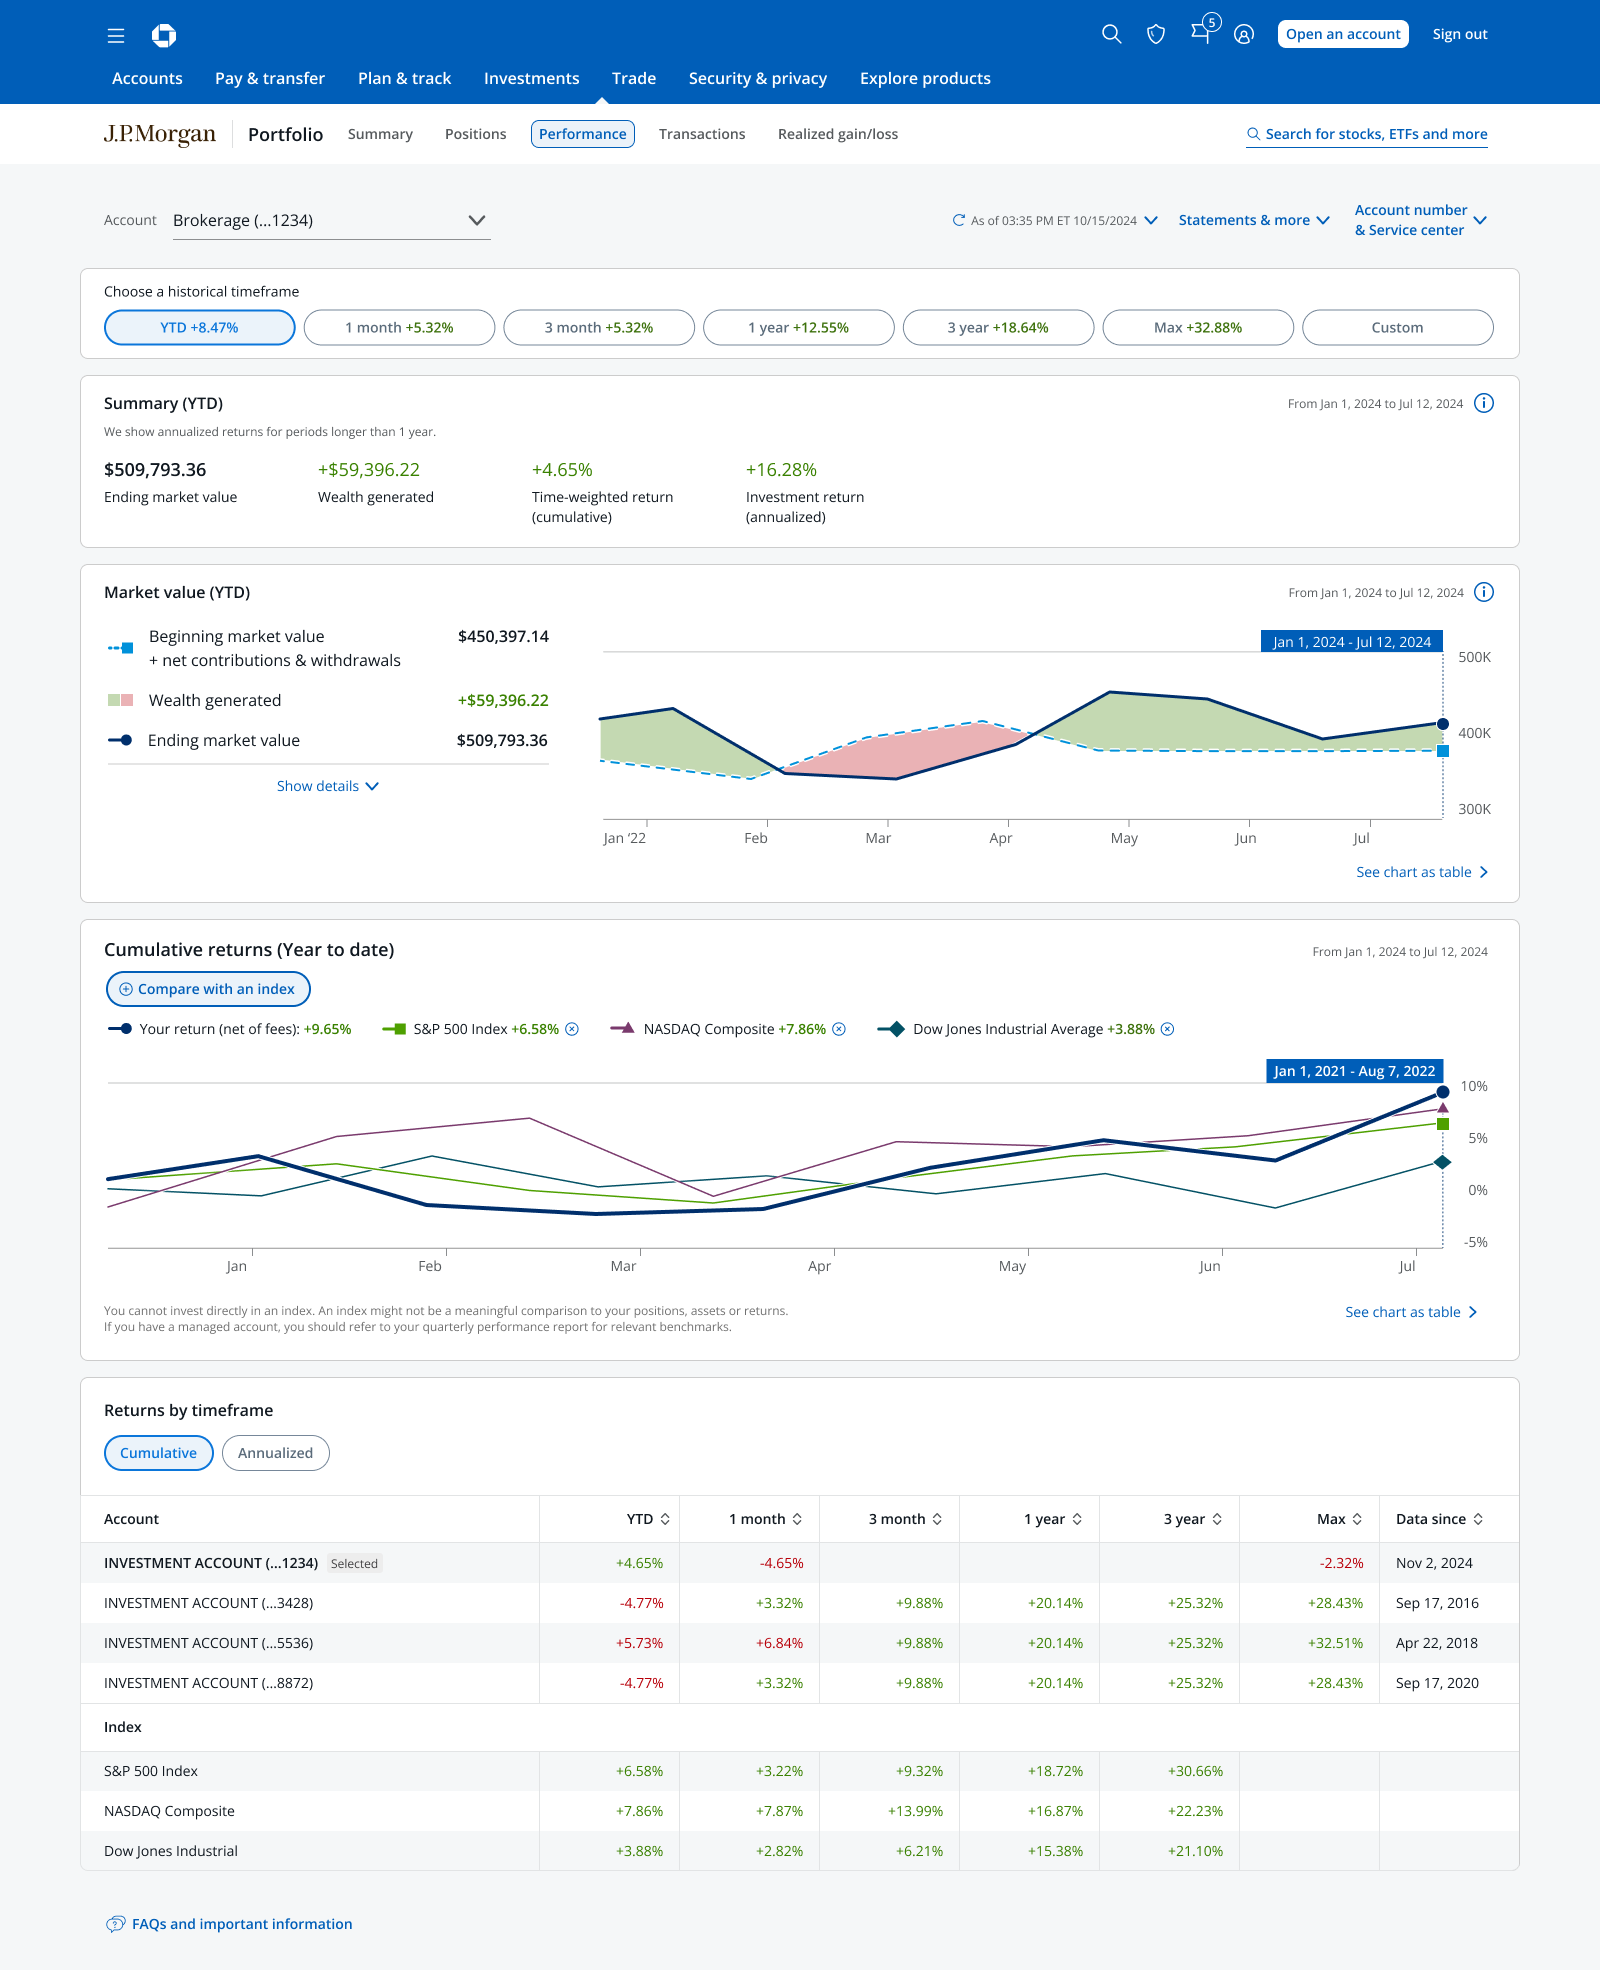This screenshot has height=1970, width=1600.
Task: Open the profile avatar icon
Action: pos(1244,35)
